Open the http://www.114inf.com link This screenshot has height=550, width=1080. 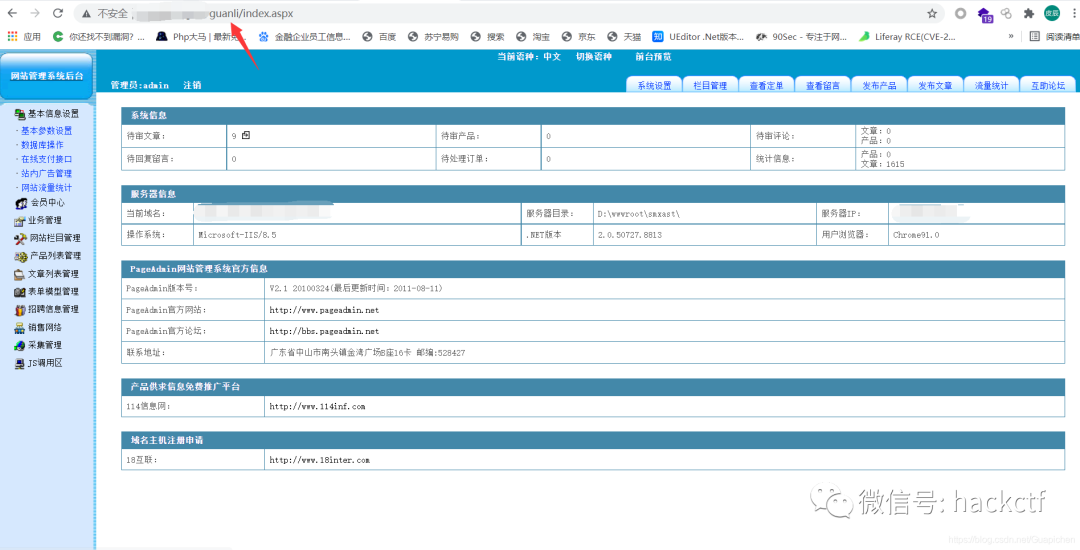(317, 407)
